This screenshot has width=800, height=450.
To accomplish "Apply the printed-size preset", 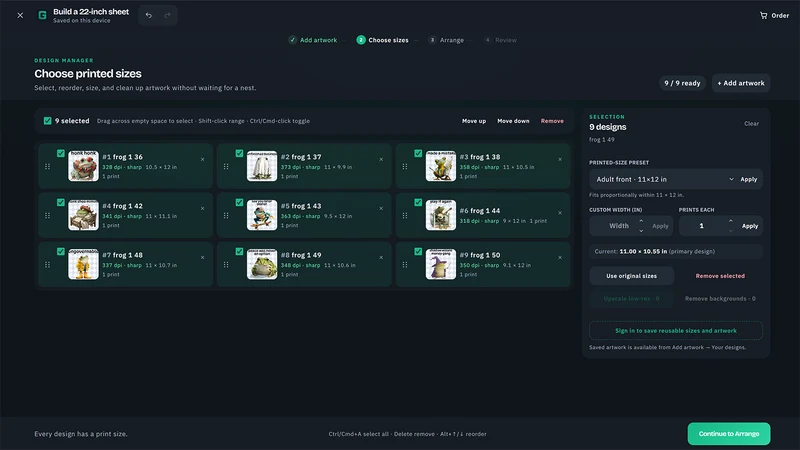I will pyautogui.click(x=748, y=179).
